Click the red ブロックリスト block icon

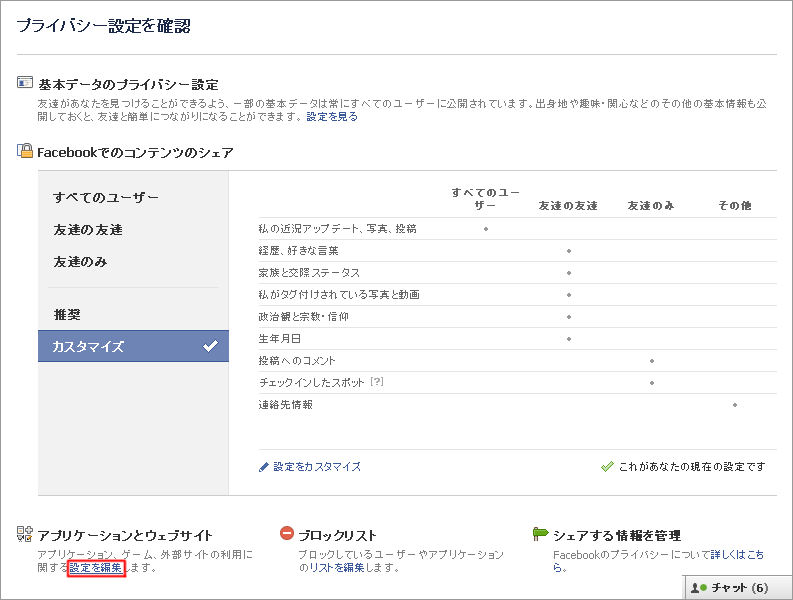(287, 533)
